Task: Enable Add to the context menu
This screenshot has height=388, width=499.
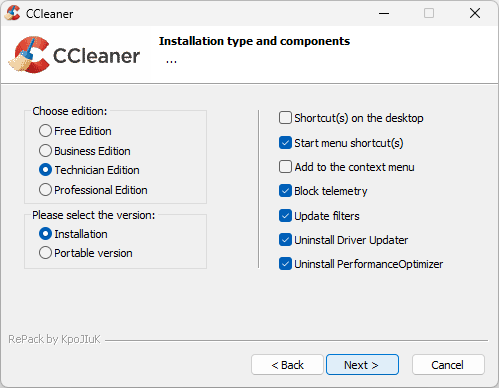Action: (x=285, y=167)
